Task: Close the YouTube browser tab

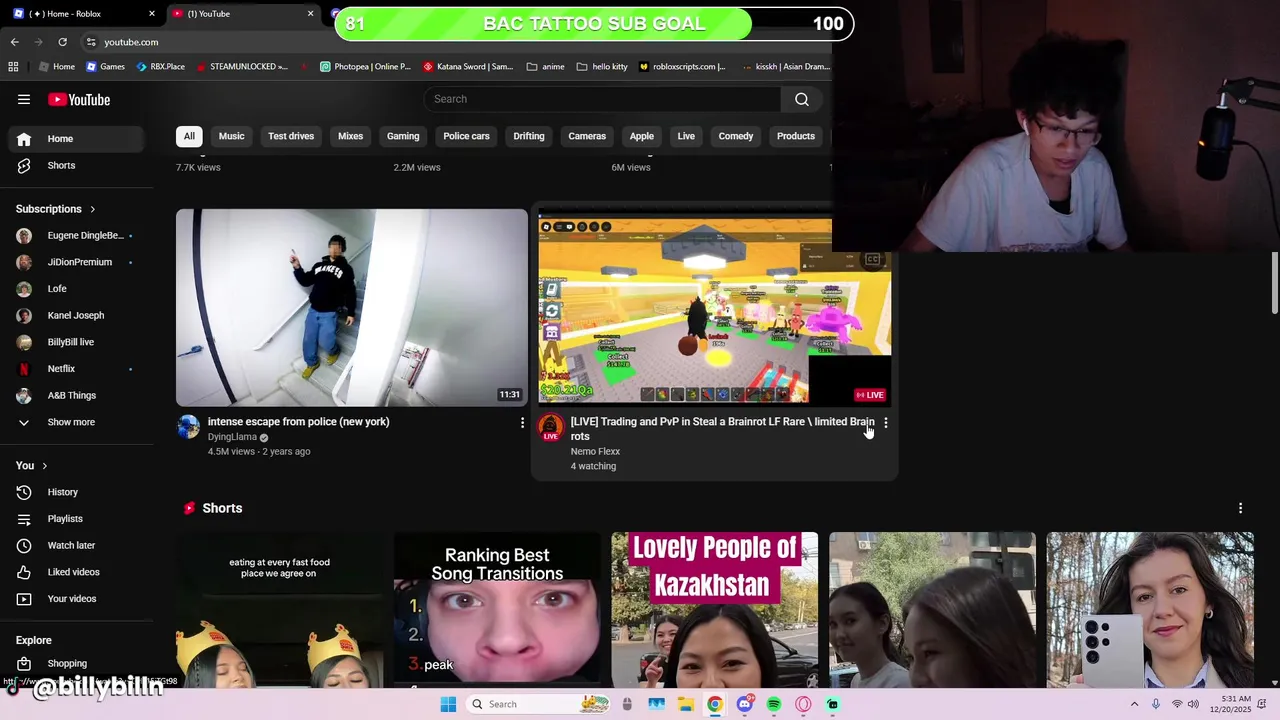Action: 311,14
